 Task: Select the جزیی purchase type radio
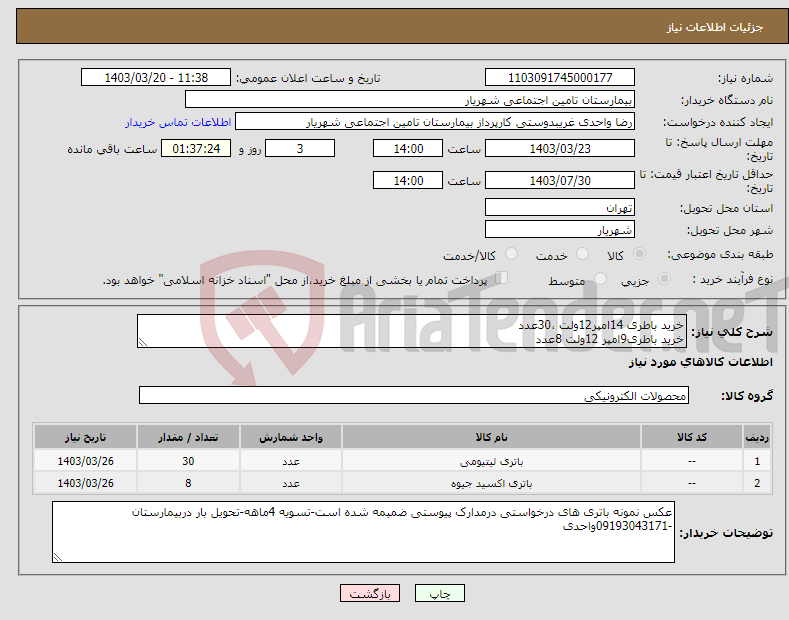coord(664,278)
